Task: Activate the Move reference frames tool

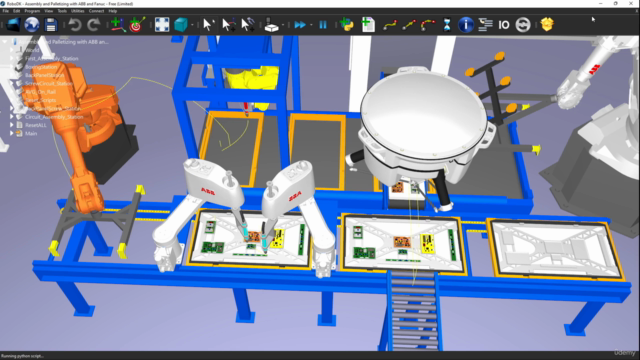Action: click(x=229, y=25)
